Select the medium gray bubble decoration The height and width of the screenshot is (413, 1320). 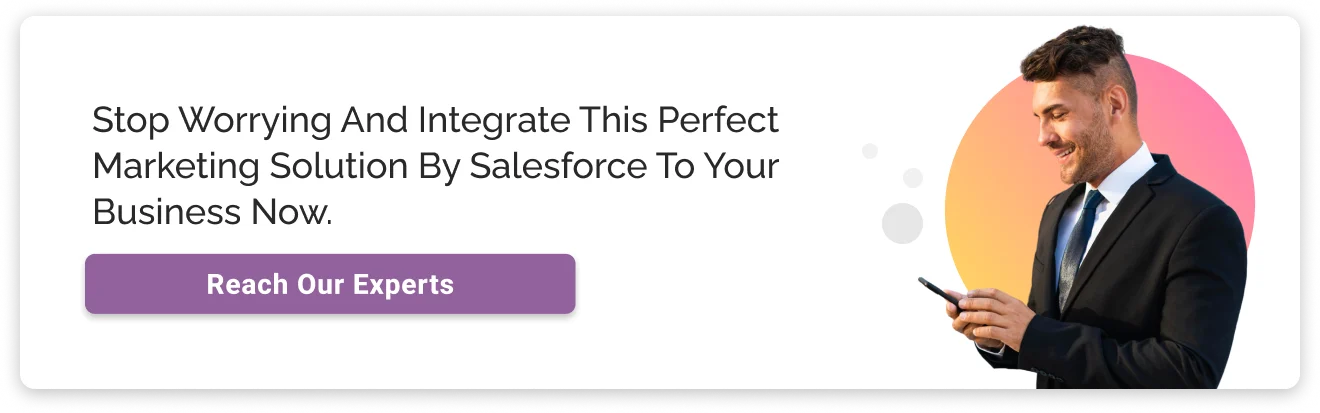[913, 178]
